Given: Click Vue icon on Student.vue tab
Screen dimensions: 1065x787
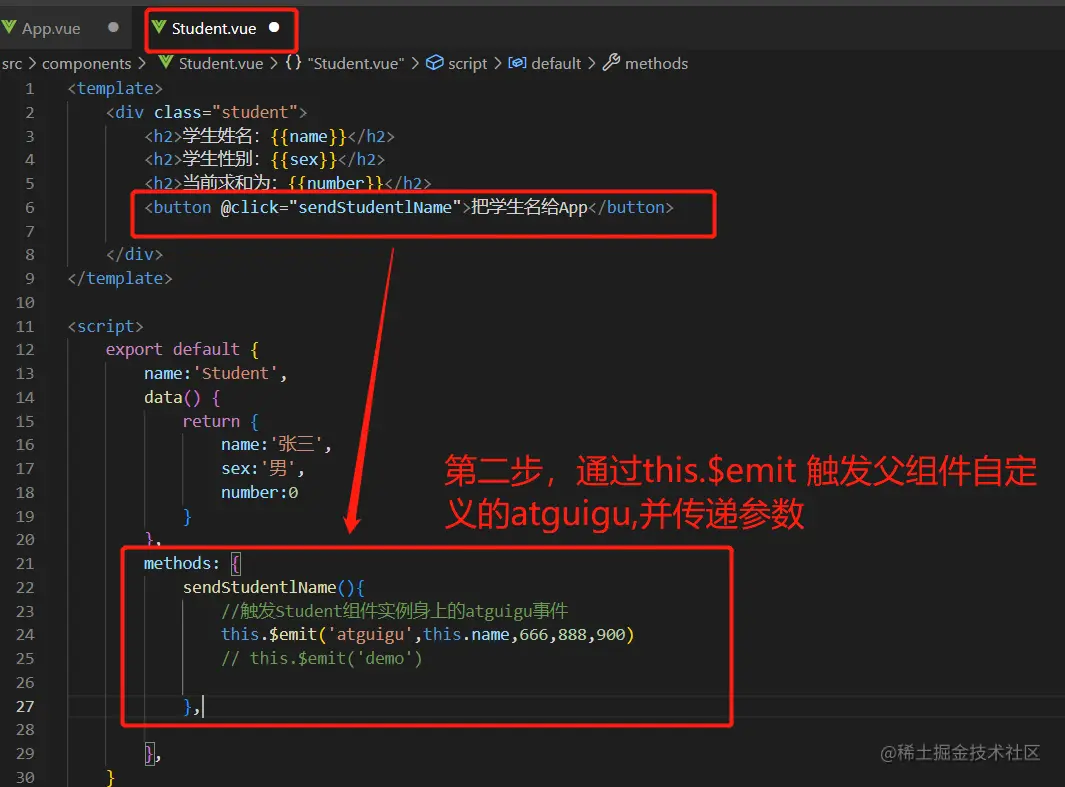Looking at the screenshot, I should pos(159,28).
